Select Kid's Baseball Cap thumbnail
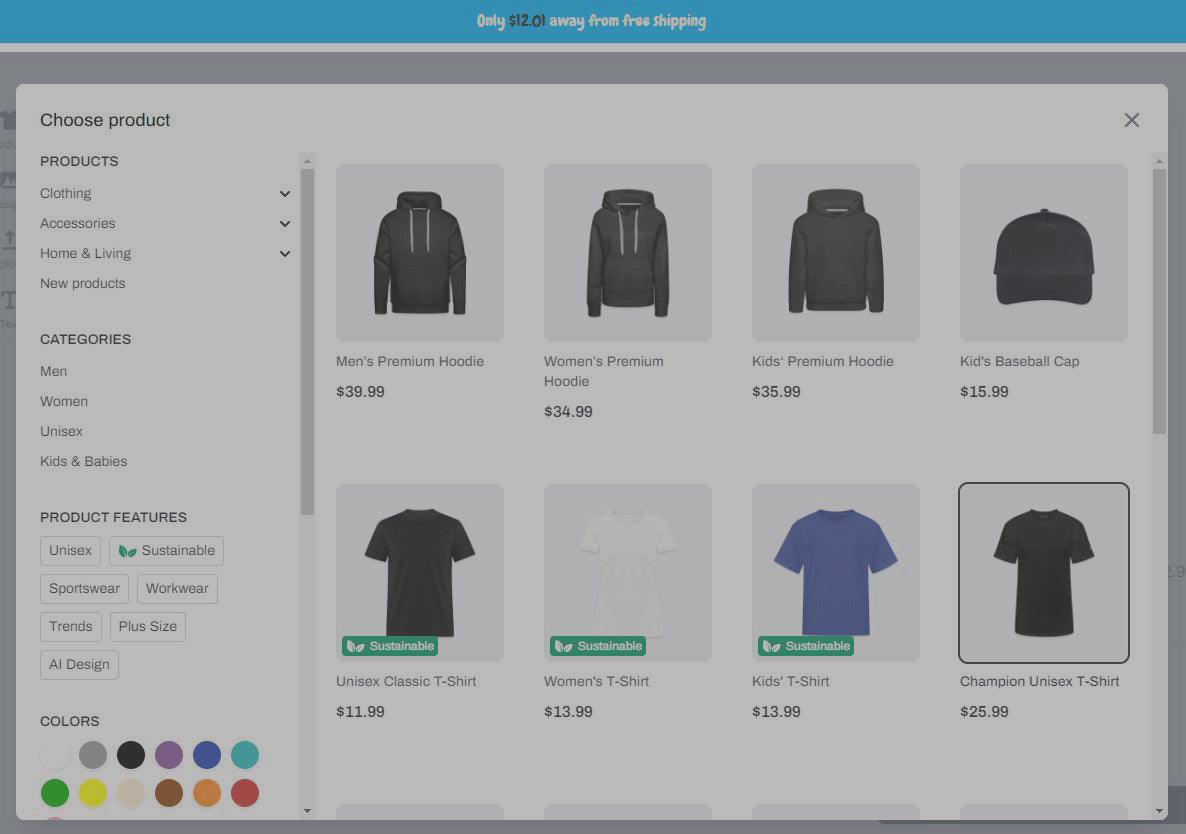1186x834 pixels. click(1044, 253)
